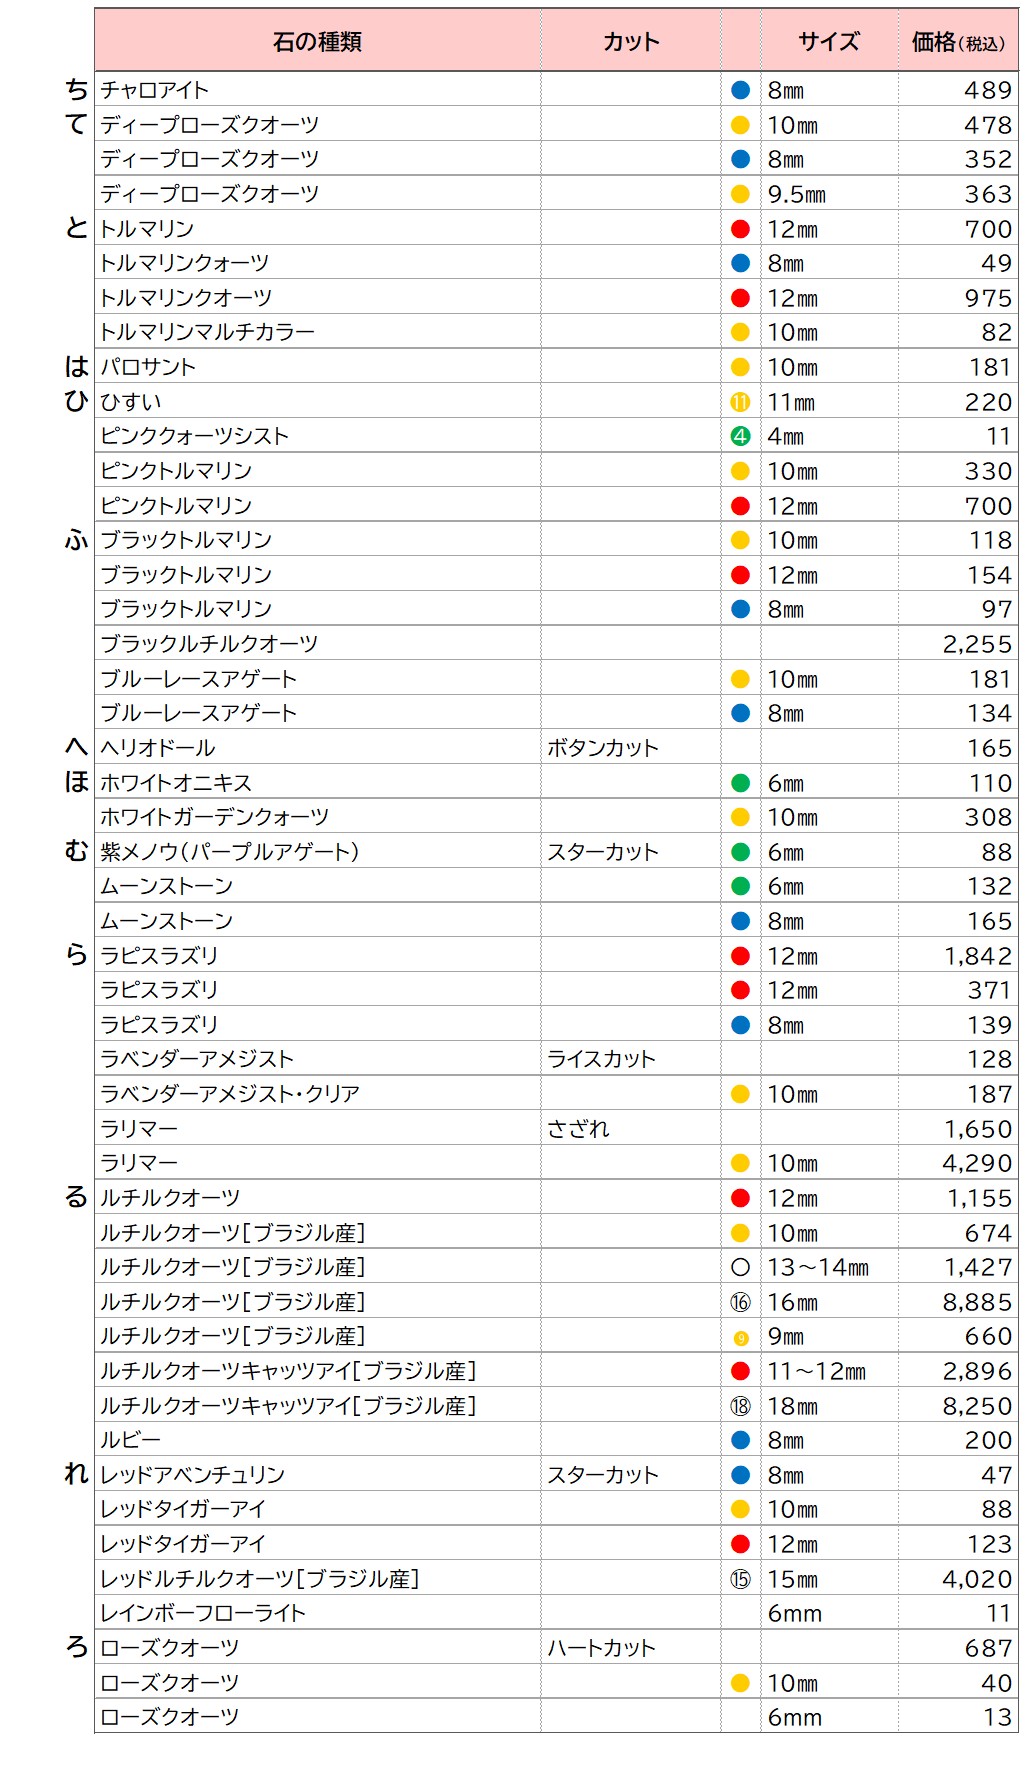
Task: Click the 2,255 price for ブラックルチルクオーツ
Action: click(977, 644)
